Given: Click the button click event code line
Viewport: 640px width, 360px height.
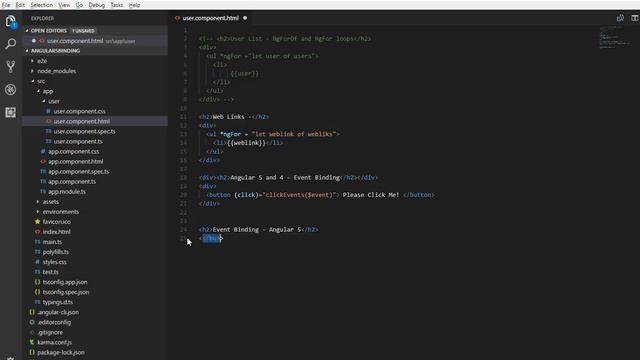Looking at the screenshot, I should pyautogui.click(x=320, y=195).
